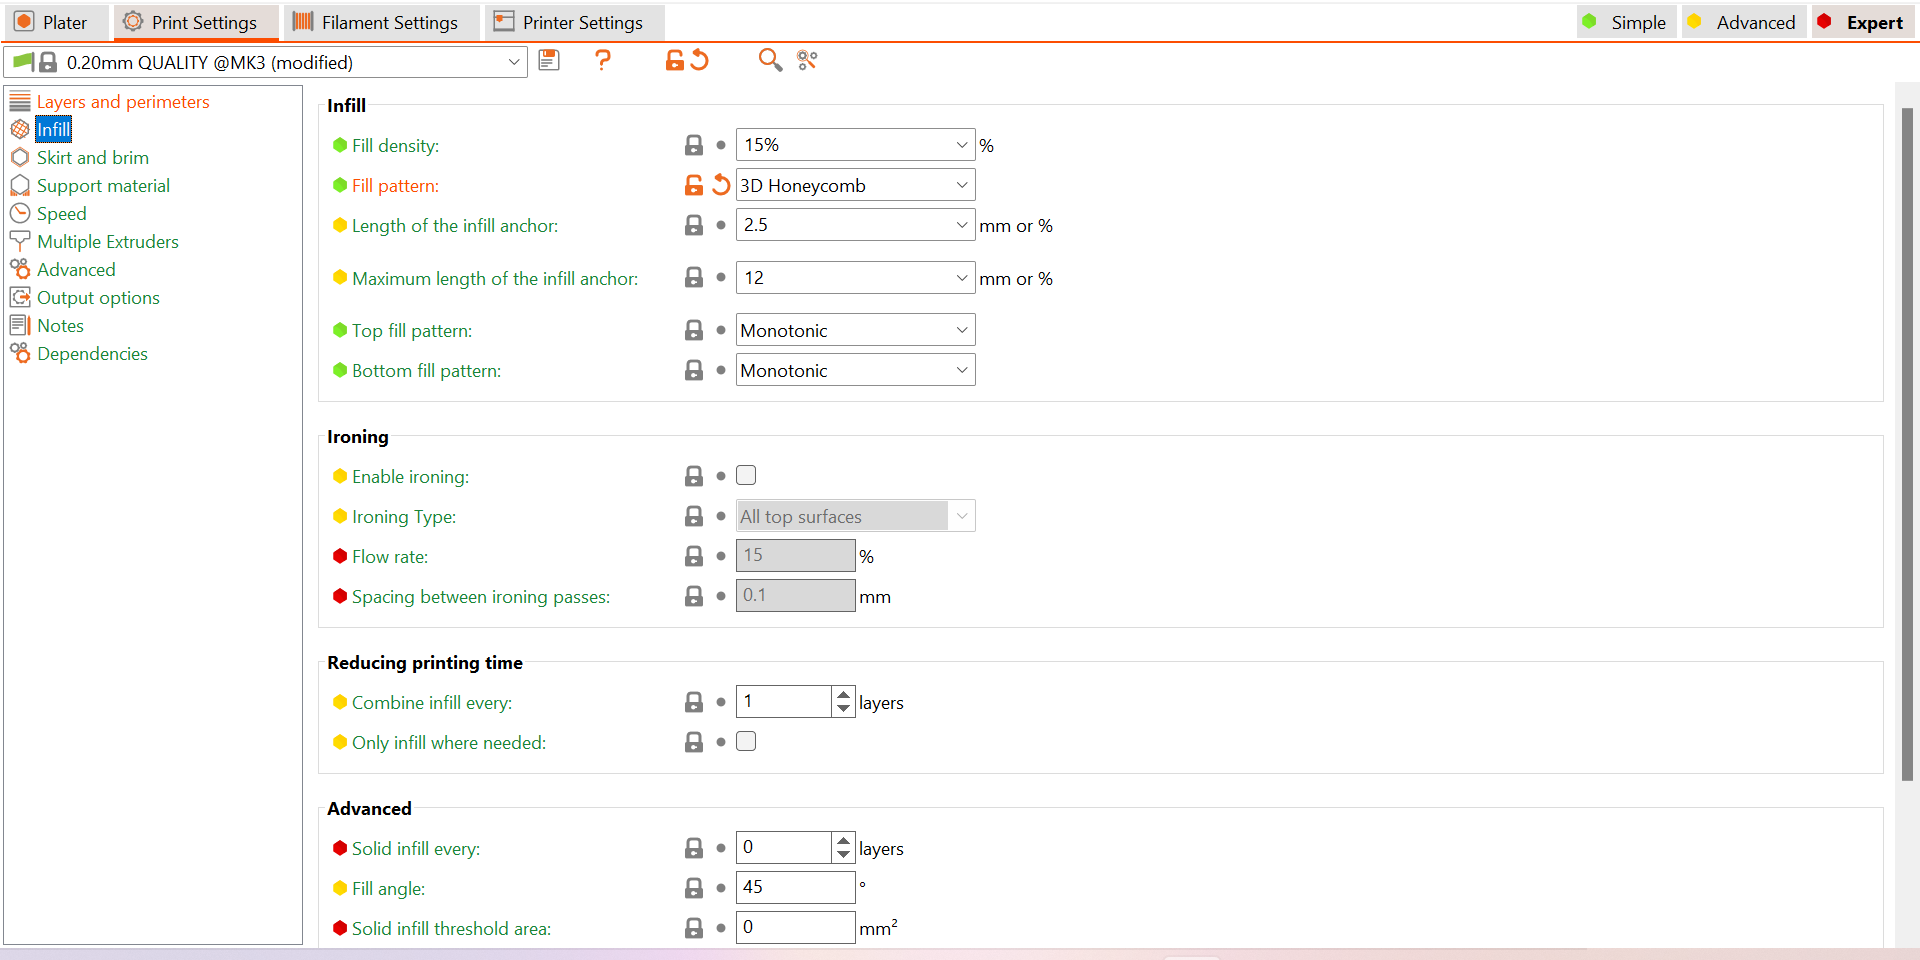
Task: Open the Fill pattern dropdown
Action: (855, 185)
